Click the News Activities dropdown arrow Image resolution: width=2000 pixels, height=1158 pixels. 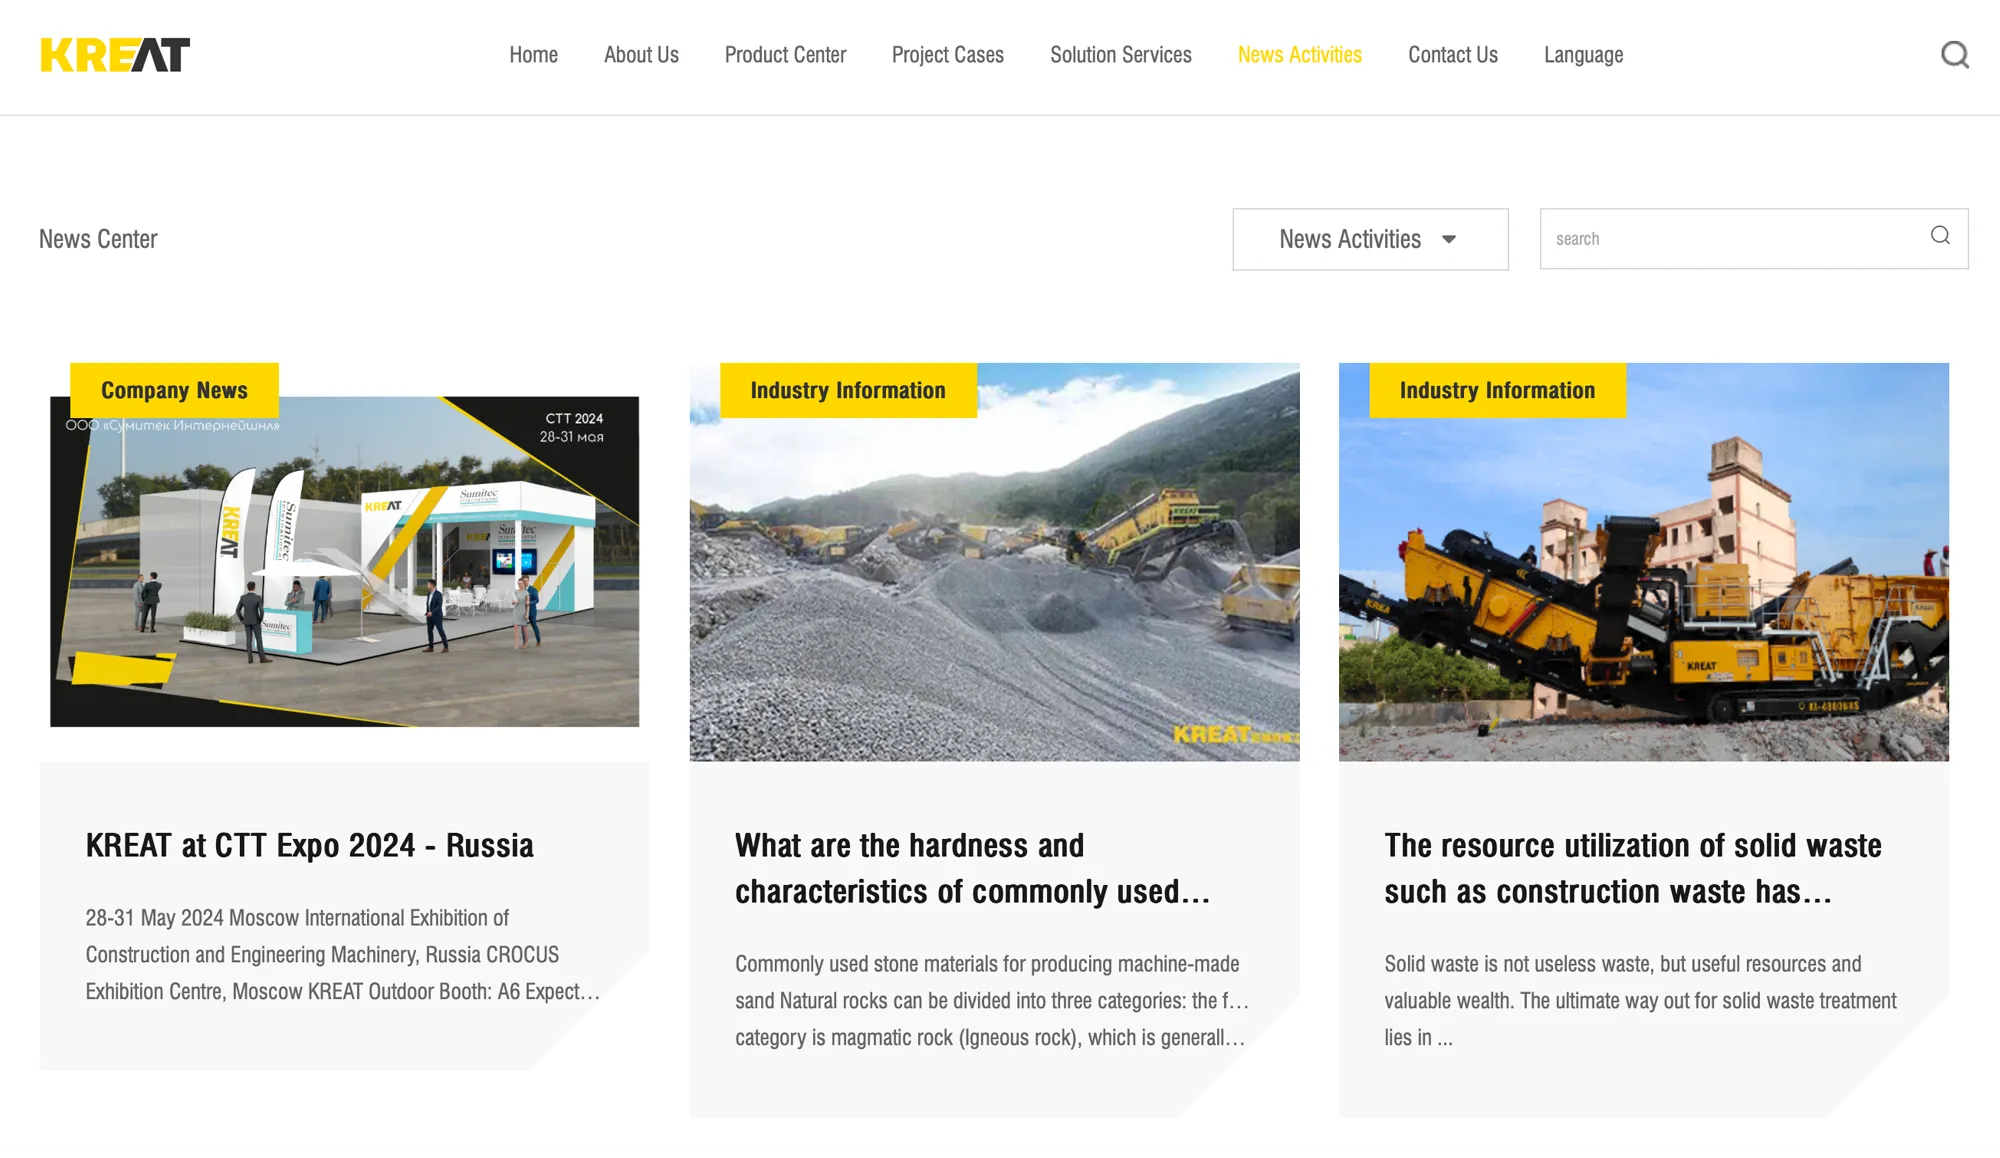pos(1448,240)
